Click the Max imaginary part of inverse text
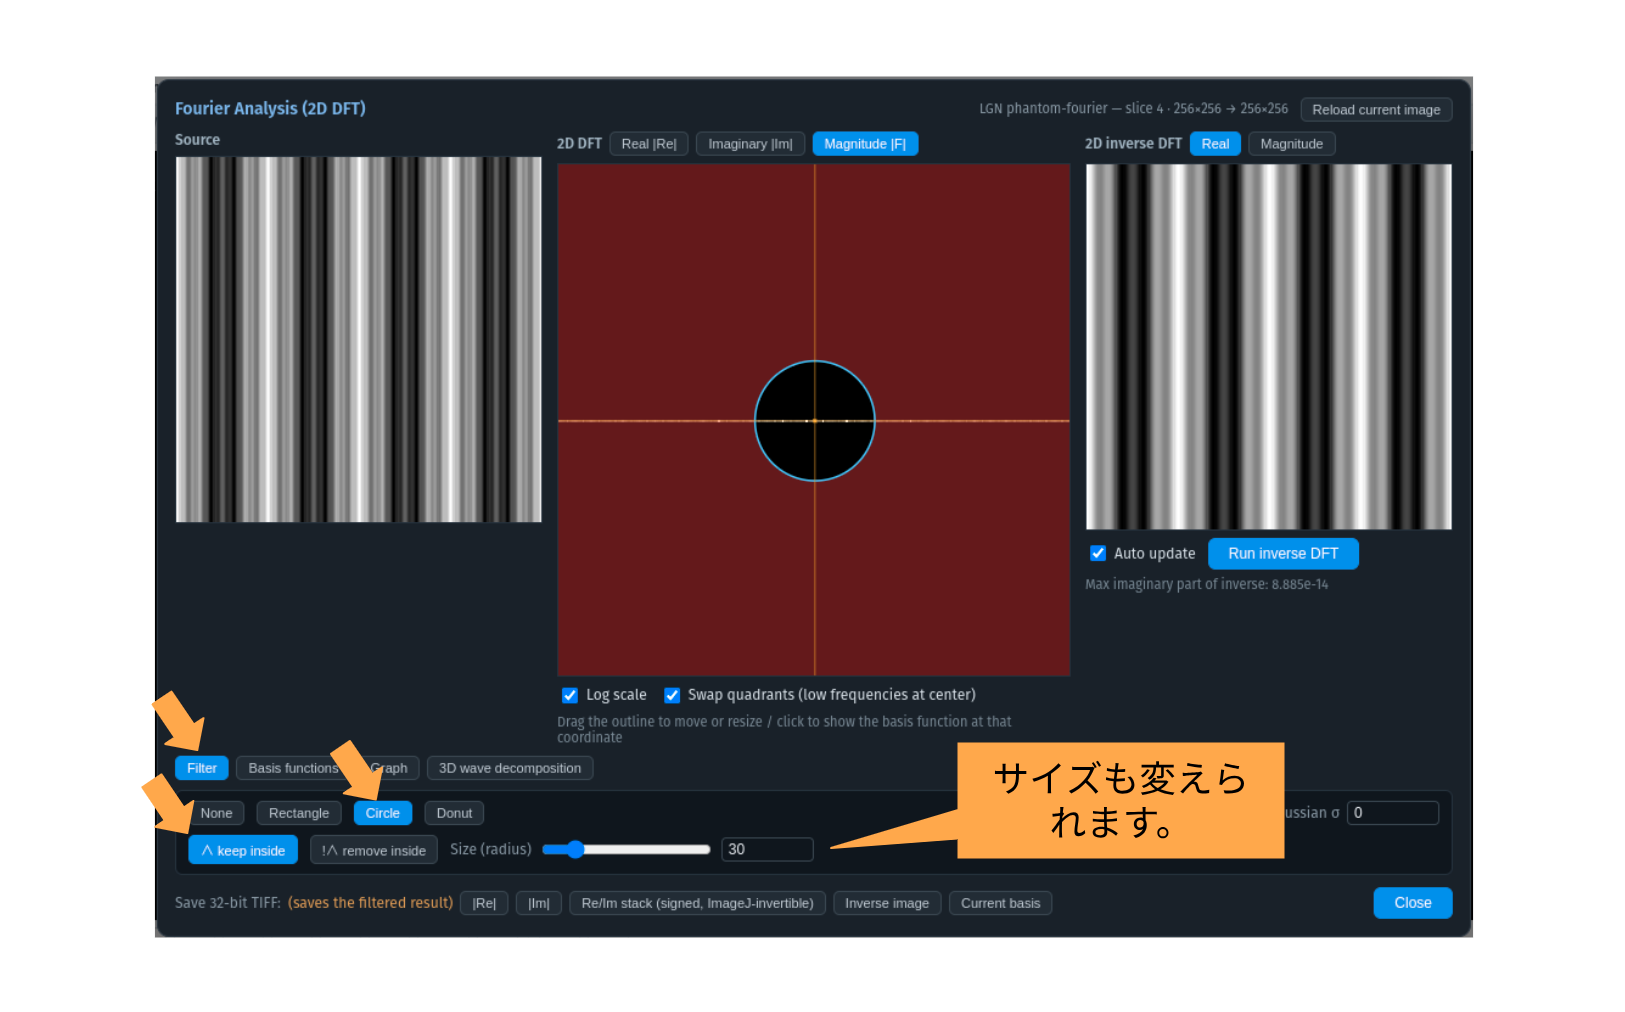 click(1207, 585)
